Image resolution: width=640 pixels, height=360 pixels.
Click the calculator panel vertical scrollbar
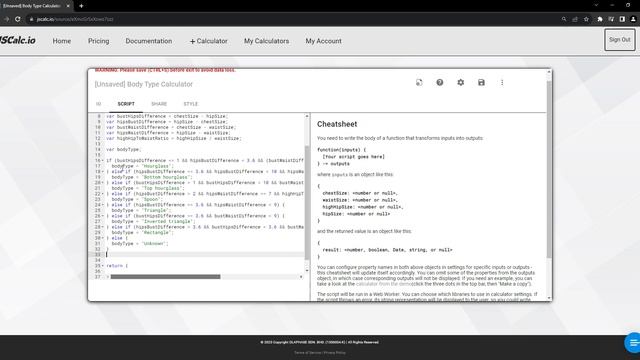coord(549,169)
